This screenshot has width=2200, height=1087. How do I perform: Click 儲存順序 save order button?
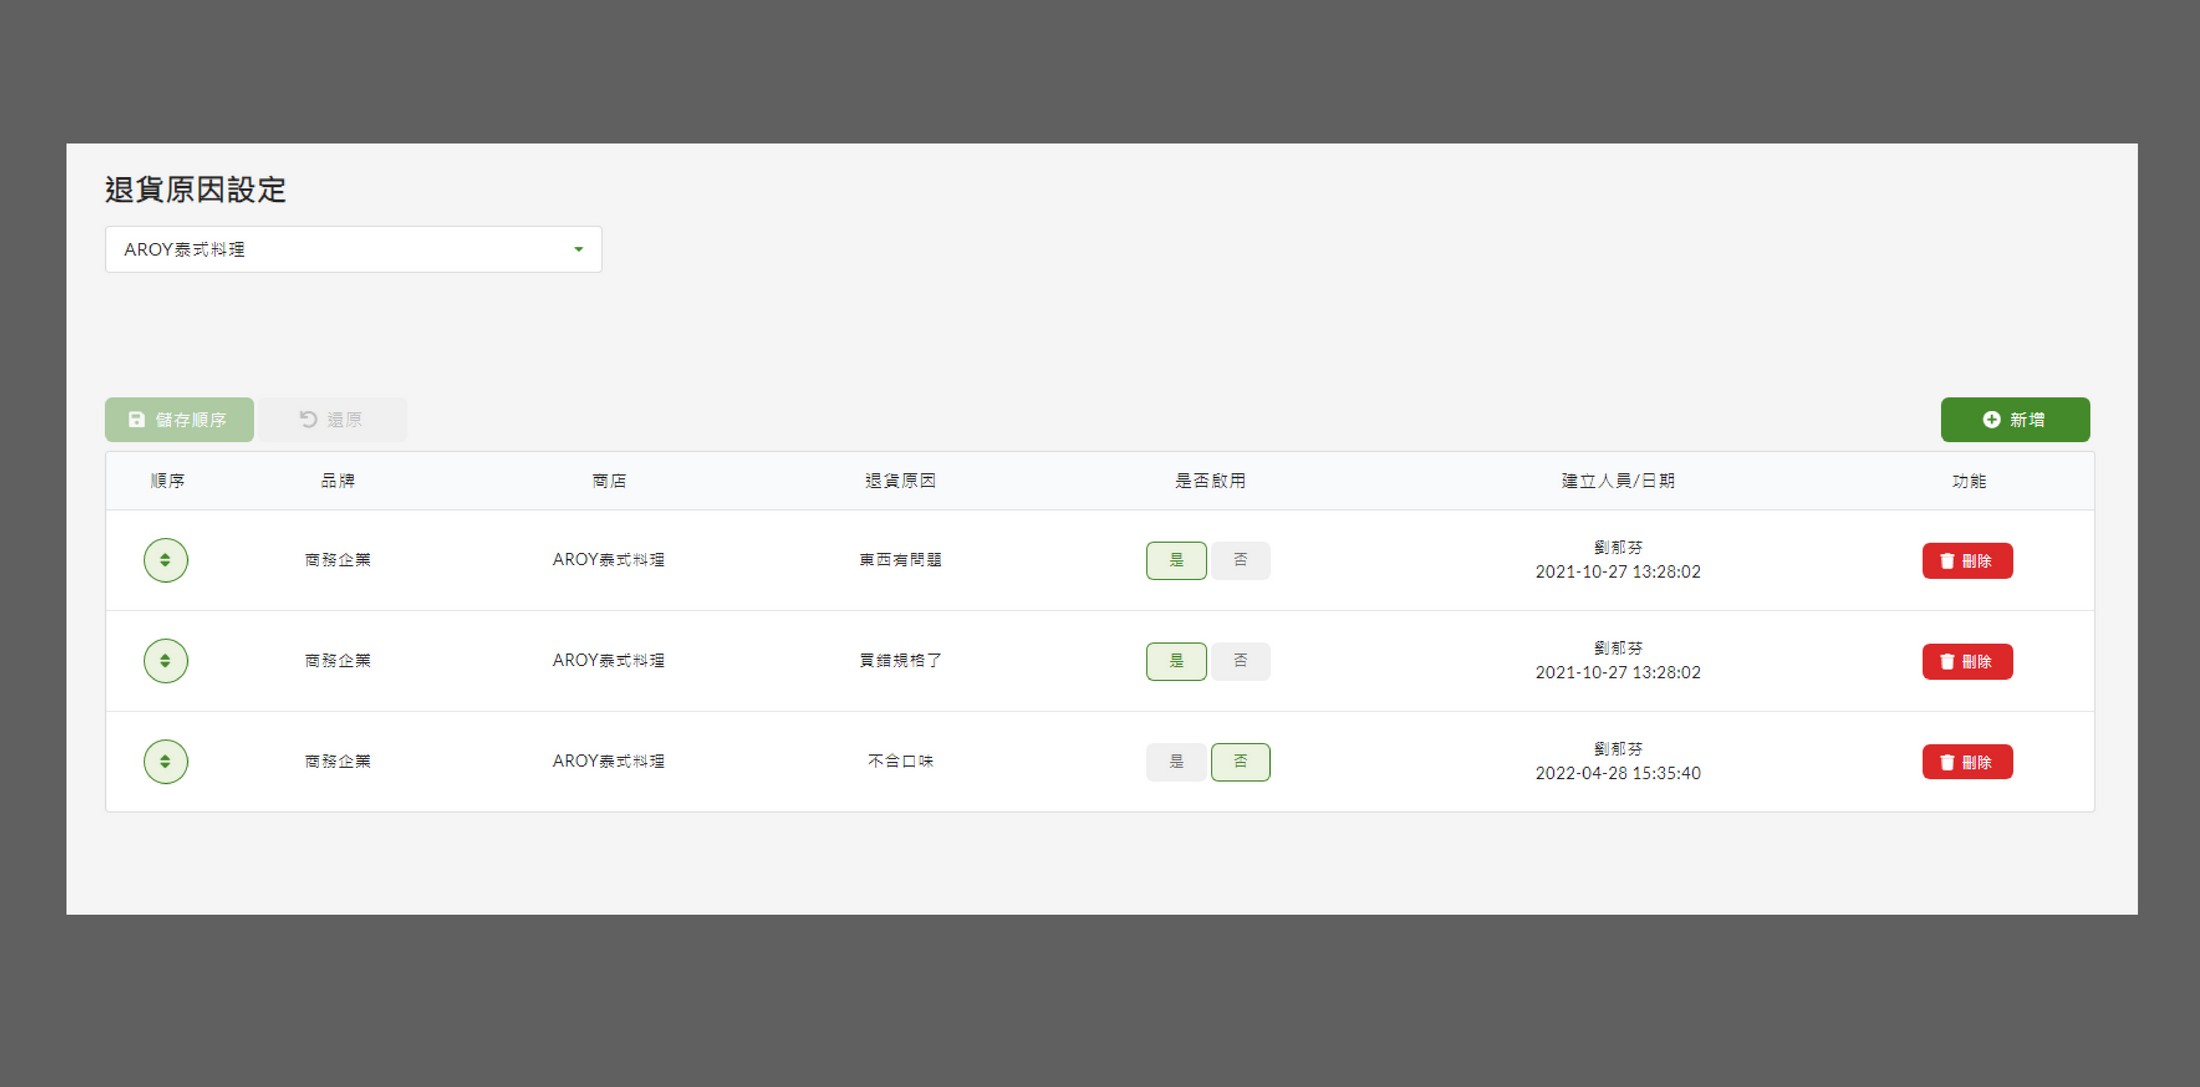[x=179, y=420]
